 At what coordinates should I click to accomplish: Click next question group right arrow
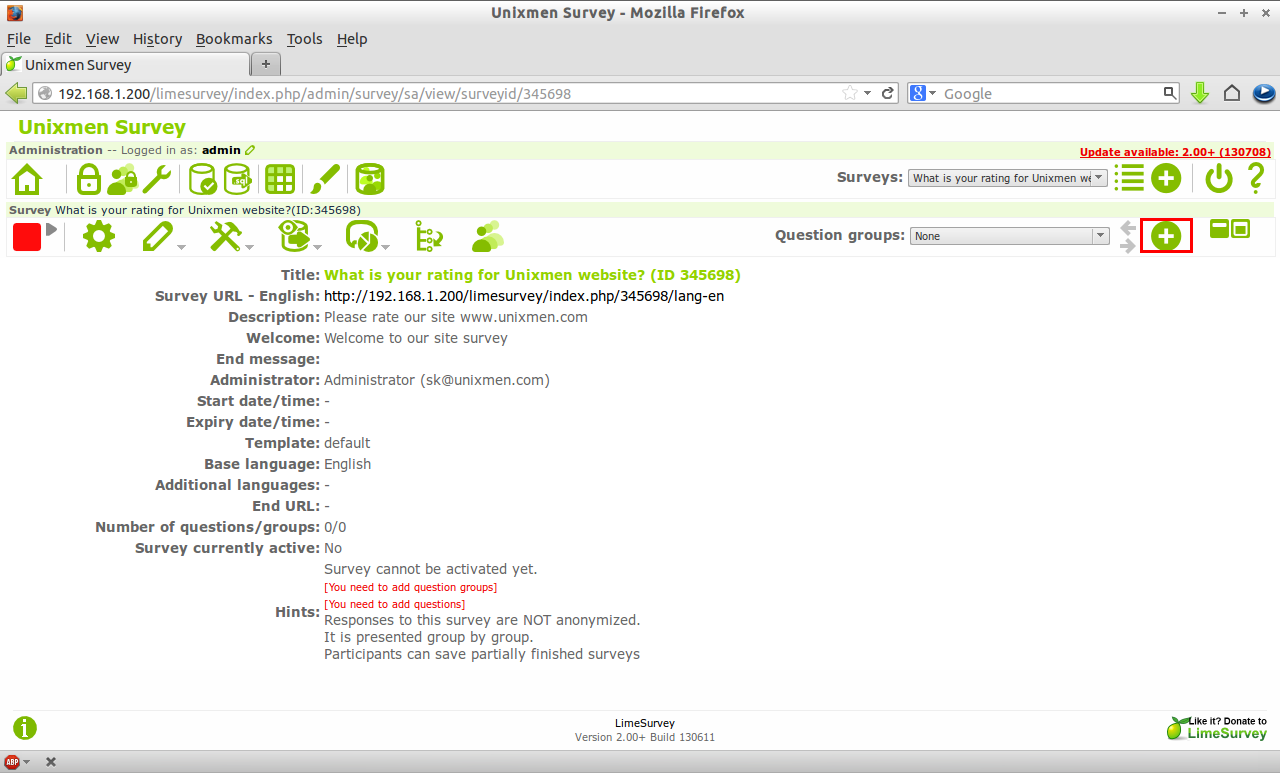point(1128,246)
